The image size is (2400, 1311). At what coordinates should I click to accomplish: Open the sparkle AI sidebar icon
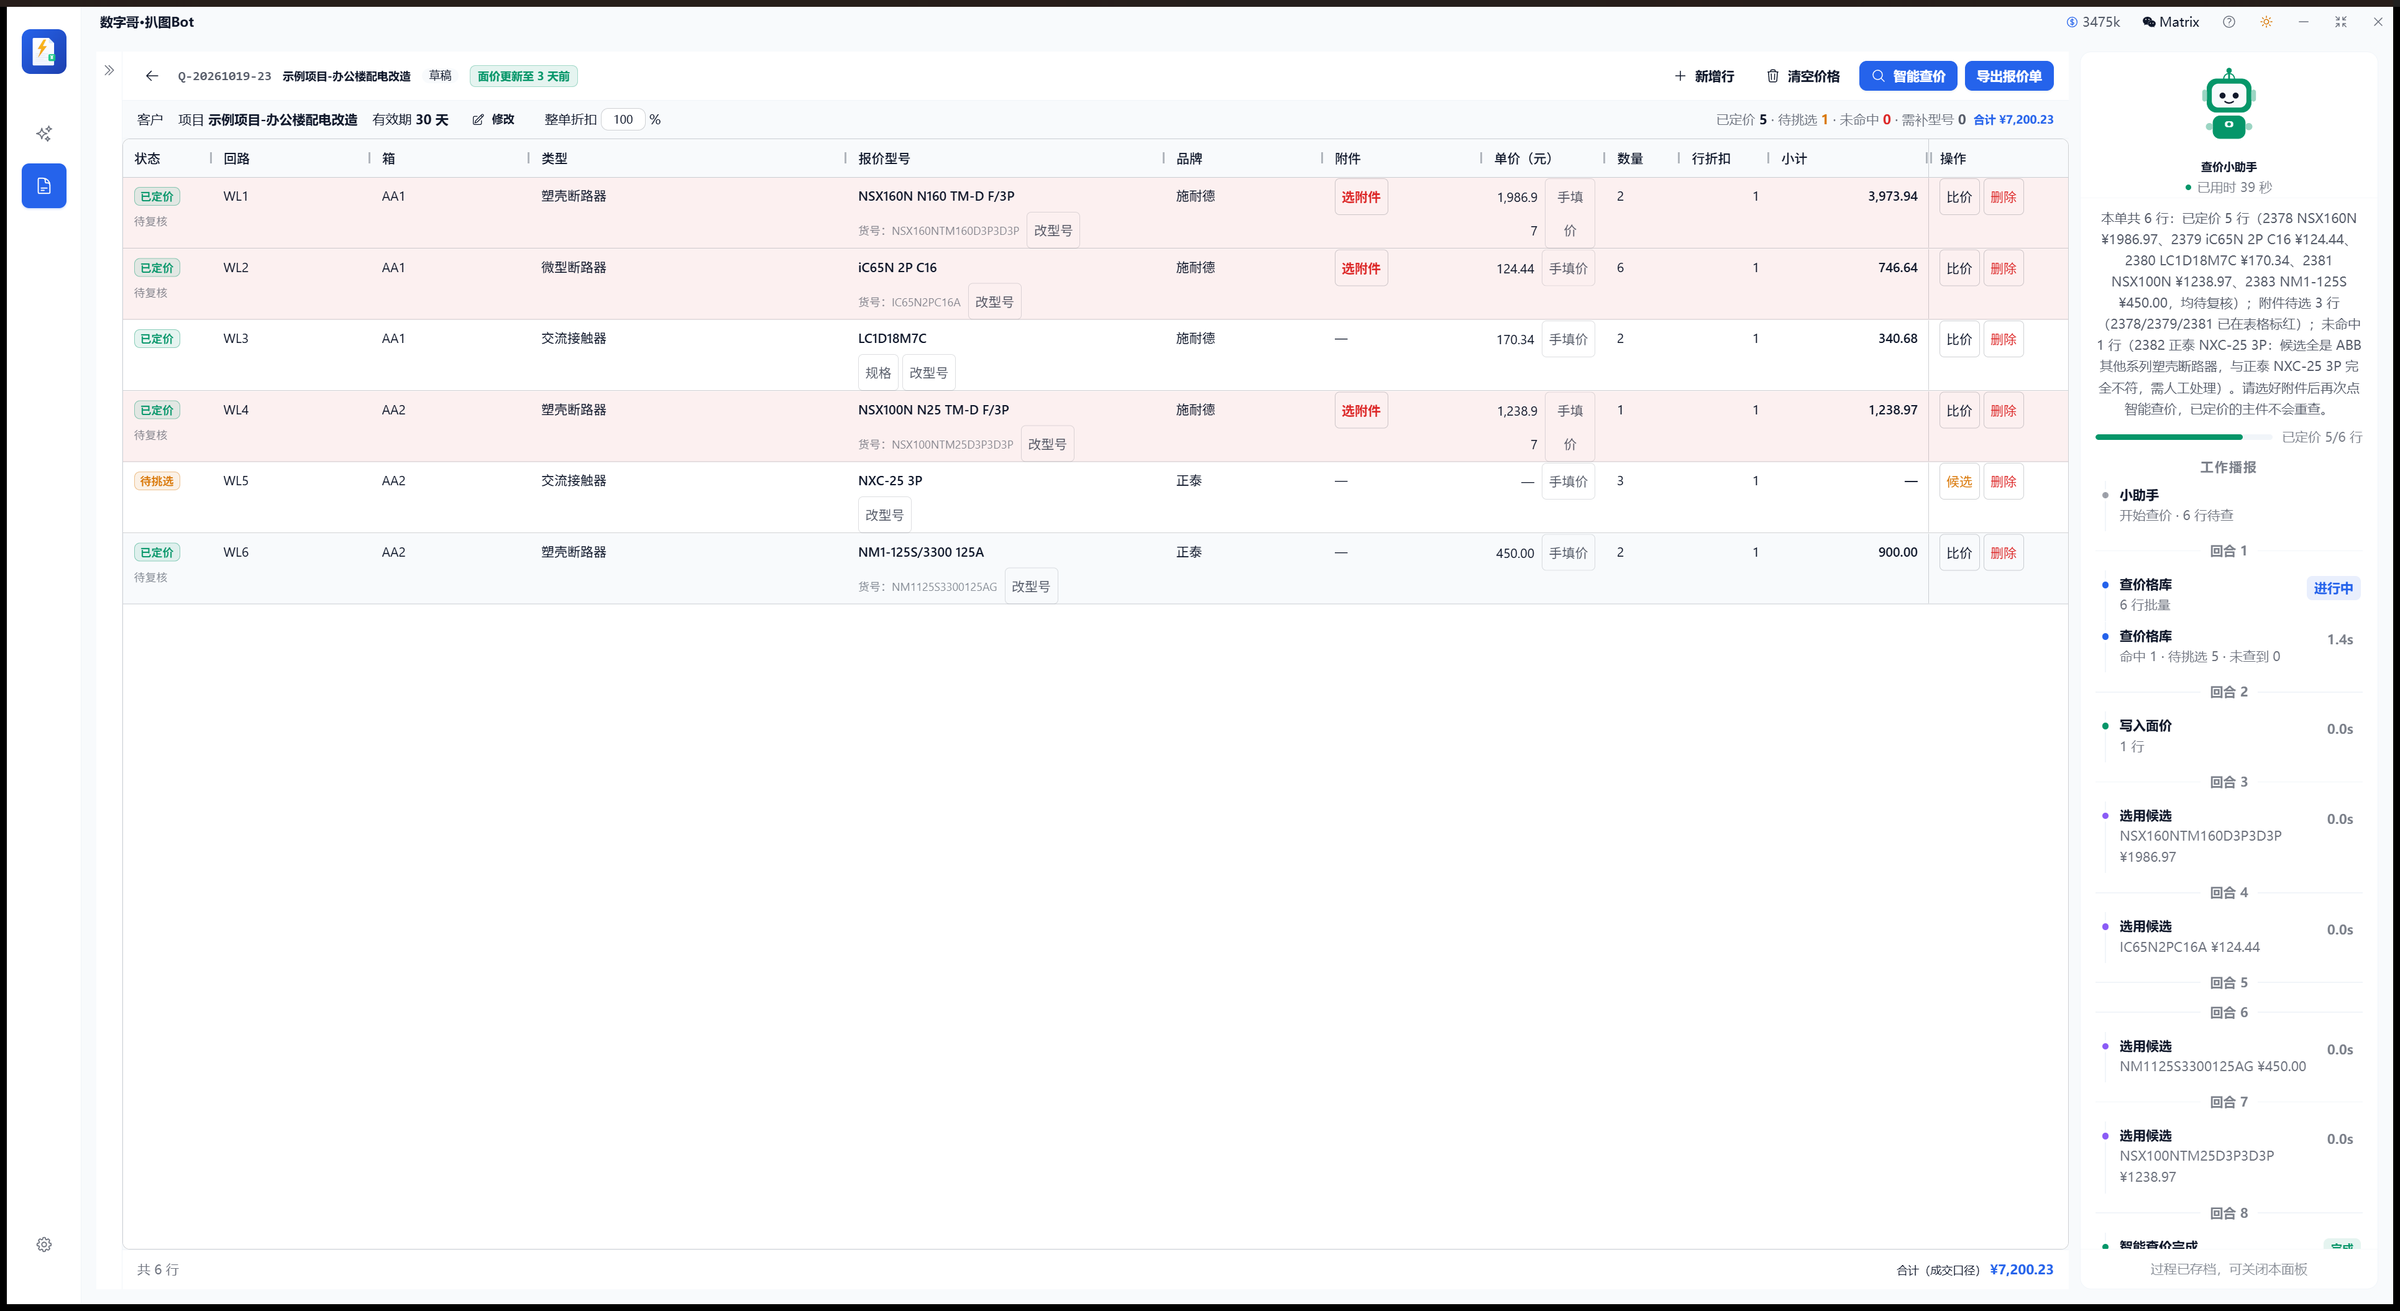click(x=44, y=133)
